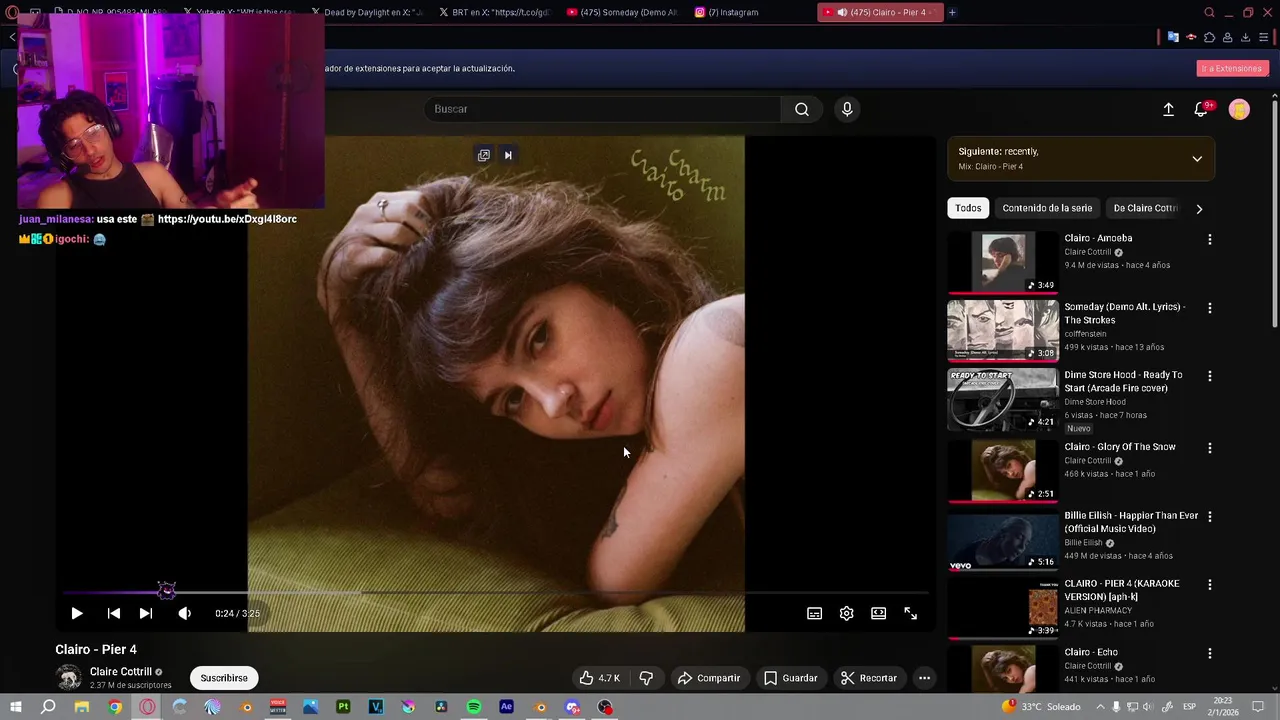Open After Effects from the taskbar
This screenshot has width=1280, height=720.
506,707
